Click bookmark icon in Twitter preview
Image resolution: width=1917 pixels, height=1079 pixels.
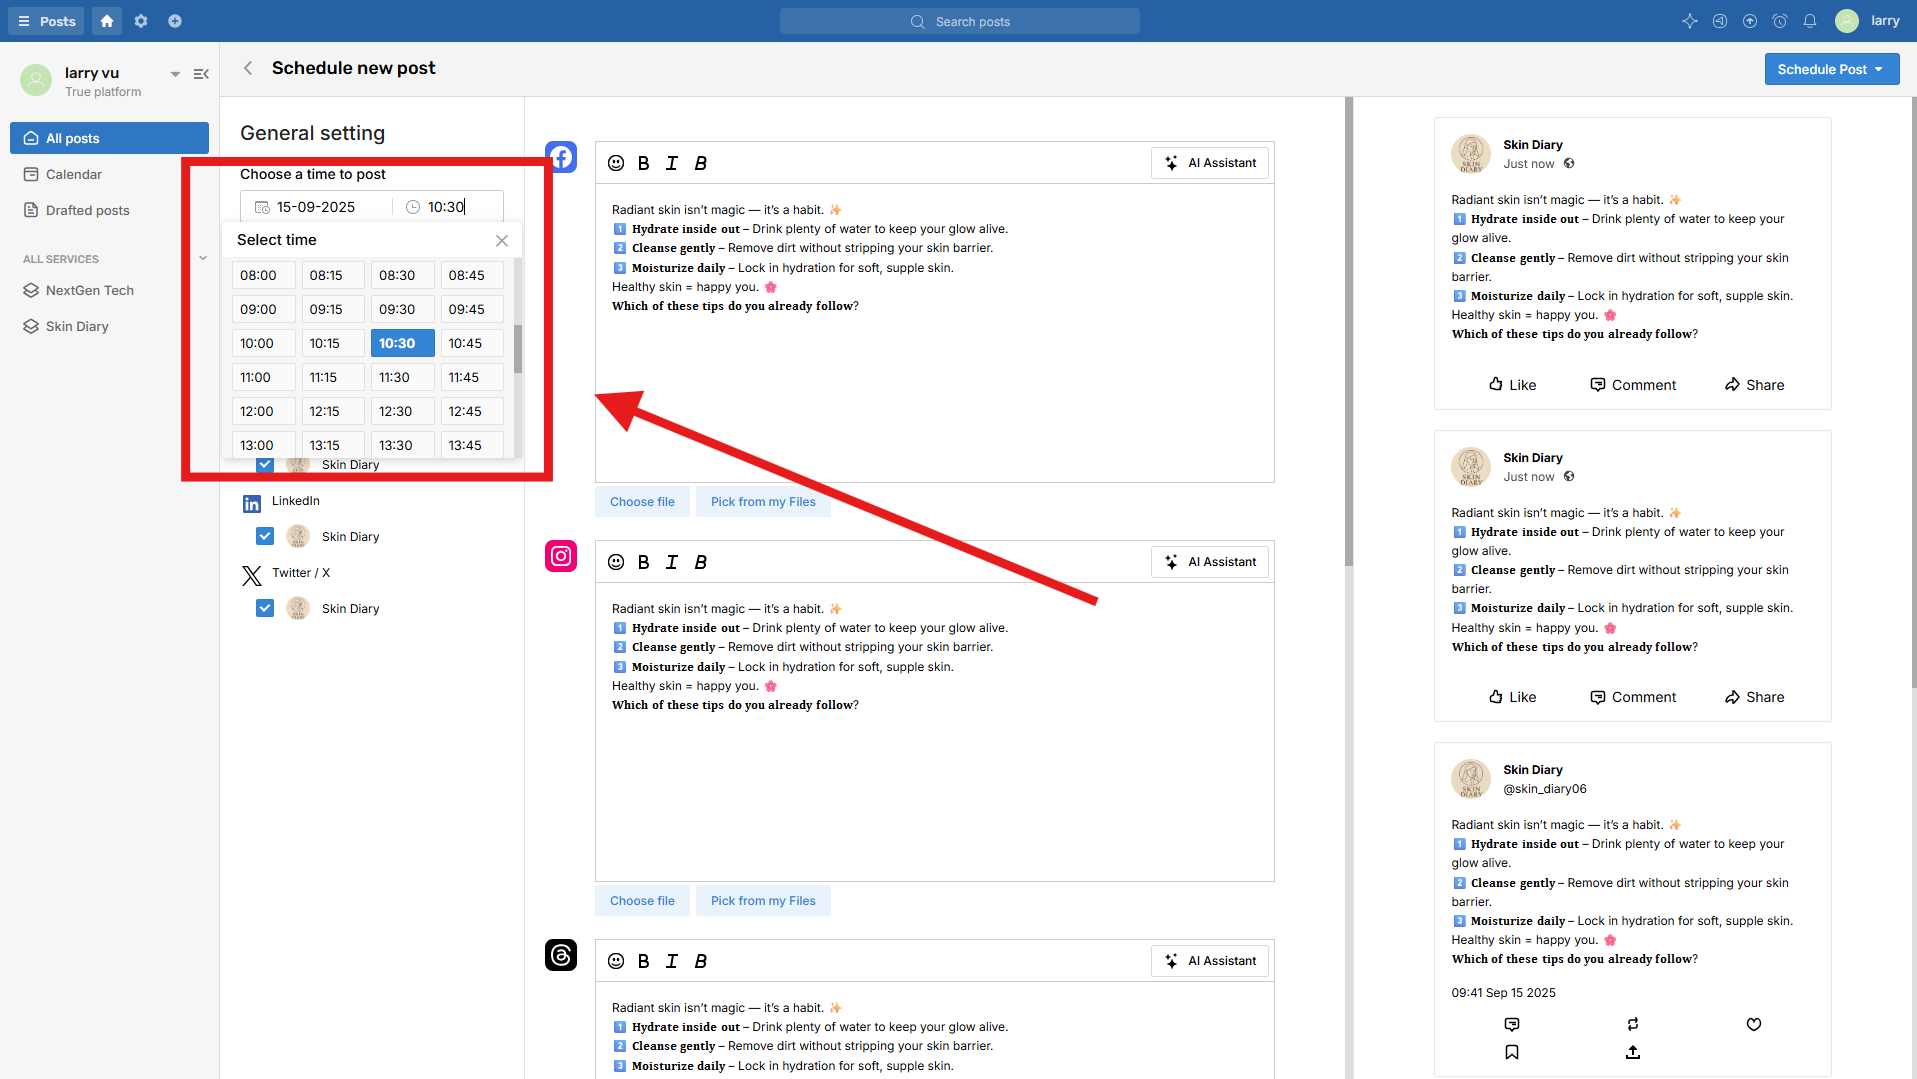[1511, 1052]
